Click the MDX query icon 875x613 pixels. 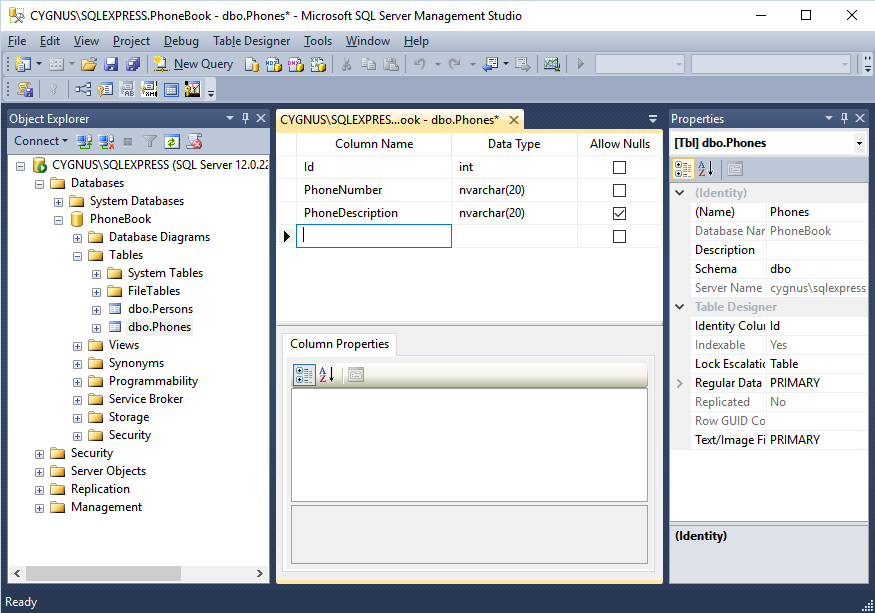(274, 64)
